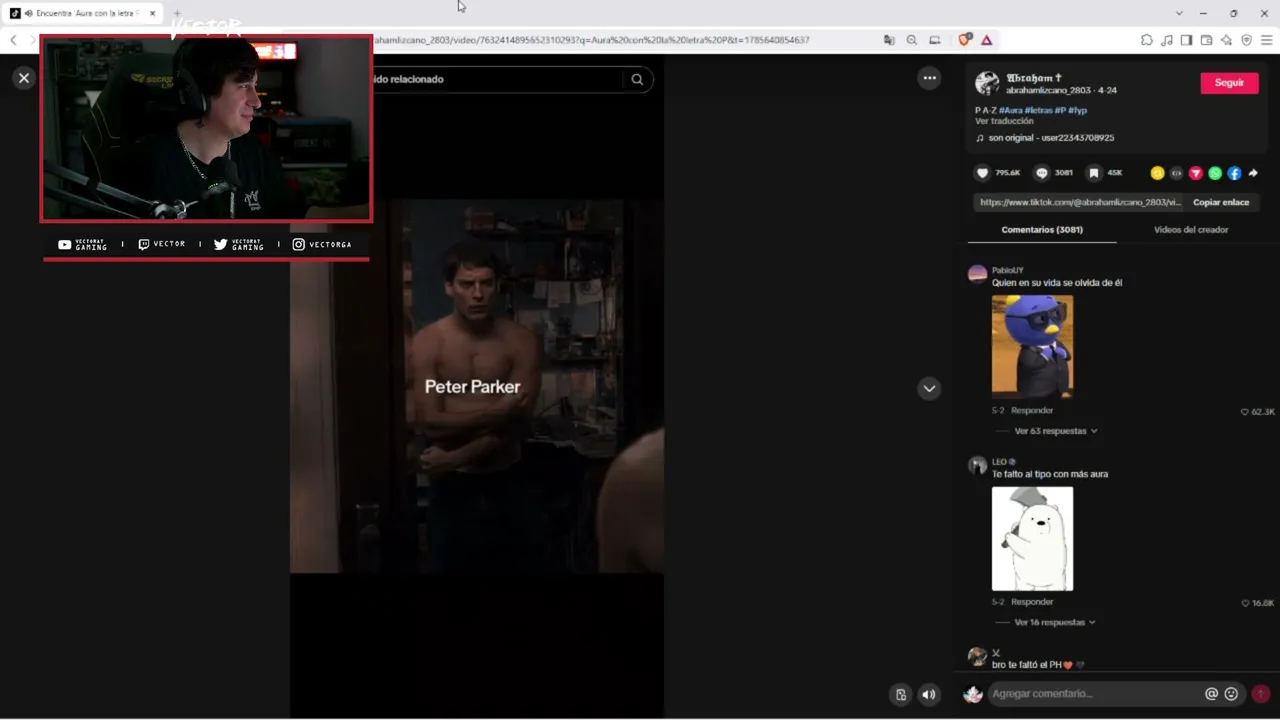Save the video with the bookmark icon
Screen dimensions: 1280x720
1094,173
